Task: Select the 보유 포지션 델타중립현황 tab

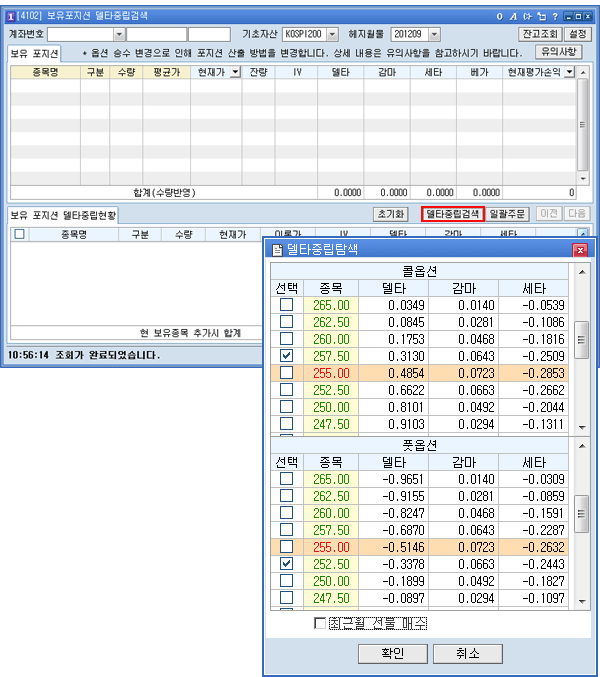Action: coord(62,214)
